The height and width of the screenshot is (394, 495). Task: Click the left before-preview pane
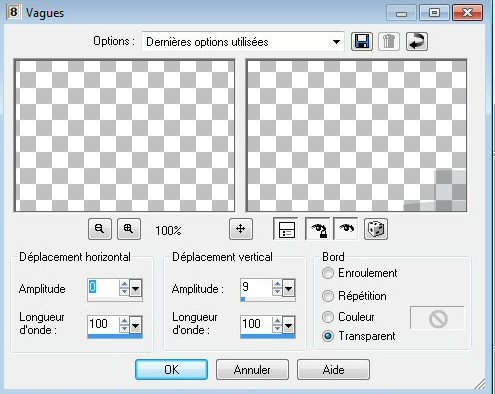(124, 136)
